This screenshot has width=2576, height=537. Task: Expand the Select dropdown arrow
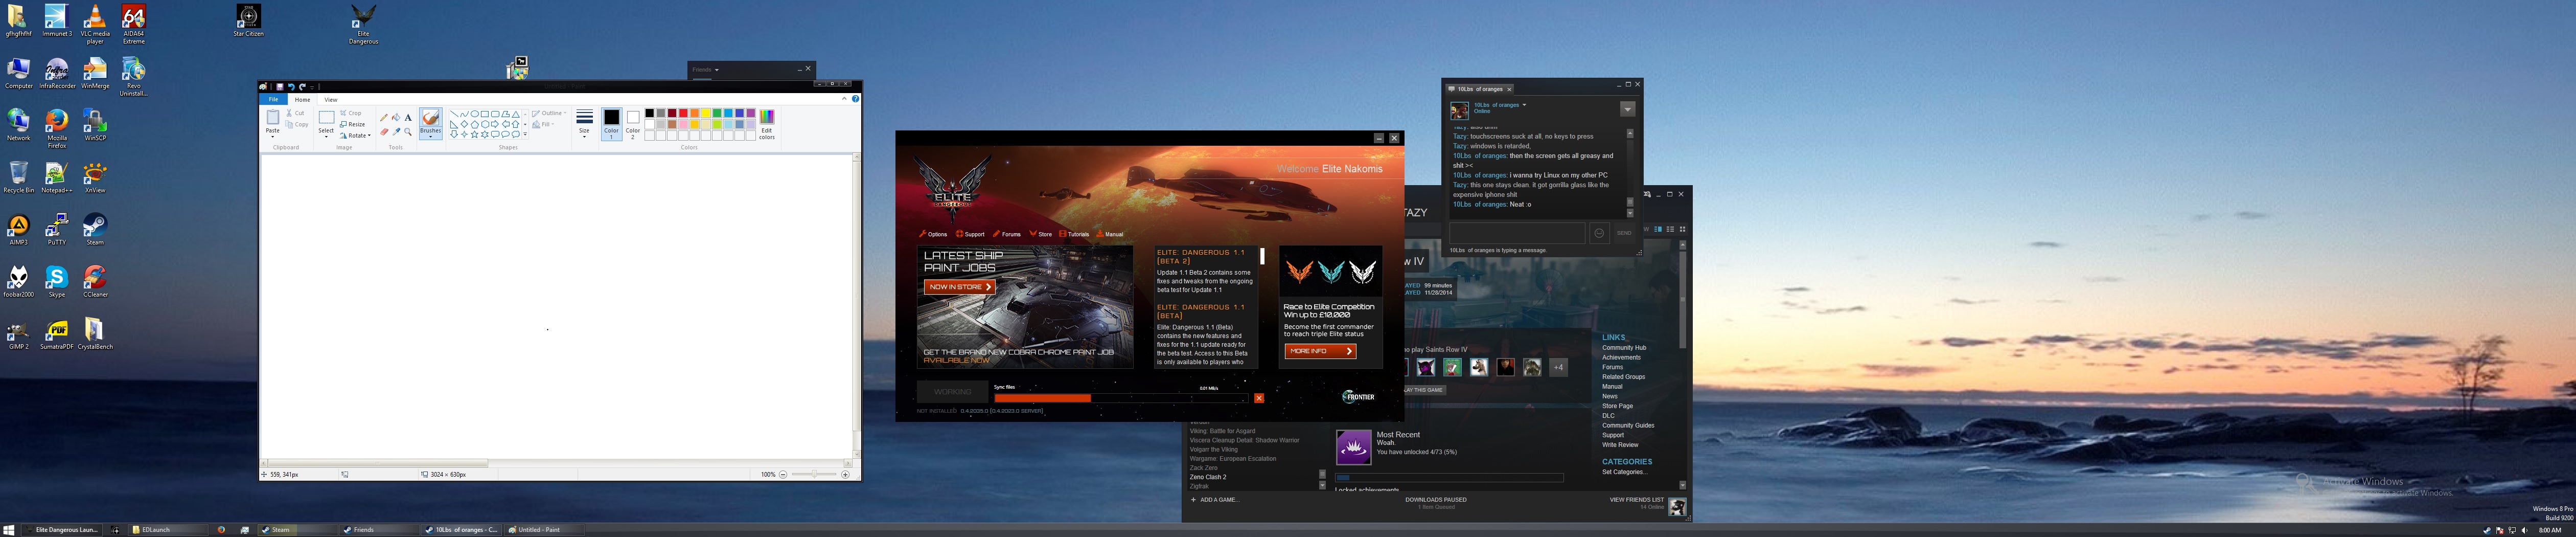pyautogui.click(x=326, y=137)
